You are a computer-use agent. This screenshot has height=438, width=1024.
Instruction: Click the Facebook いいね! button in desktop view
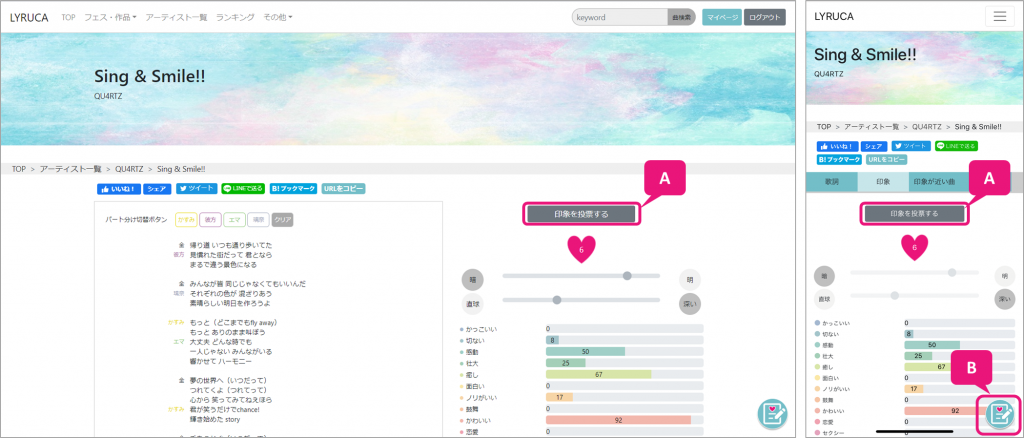click(x=118, y=188)
